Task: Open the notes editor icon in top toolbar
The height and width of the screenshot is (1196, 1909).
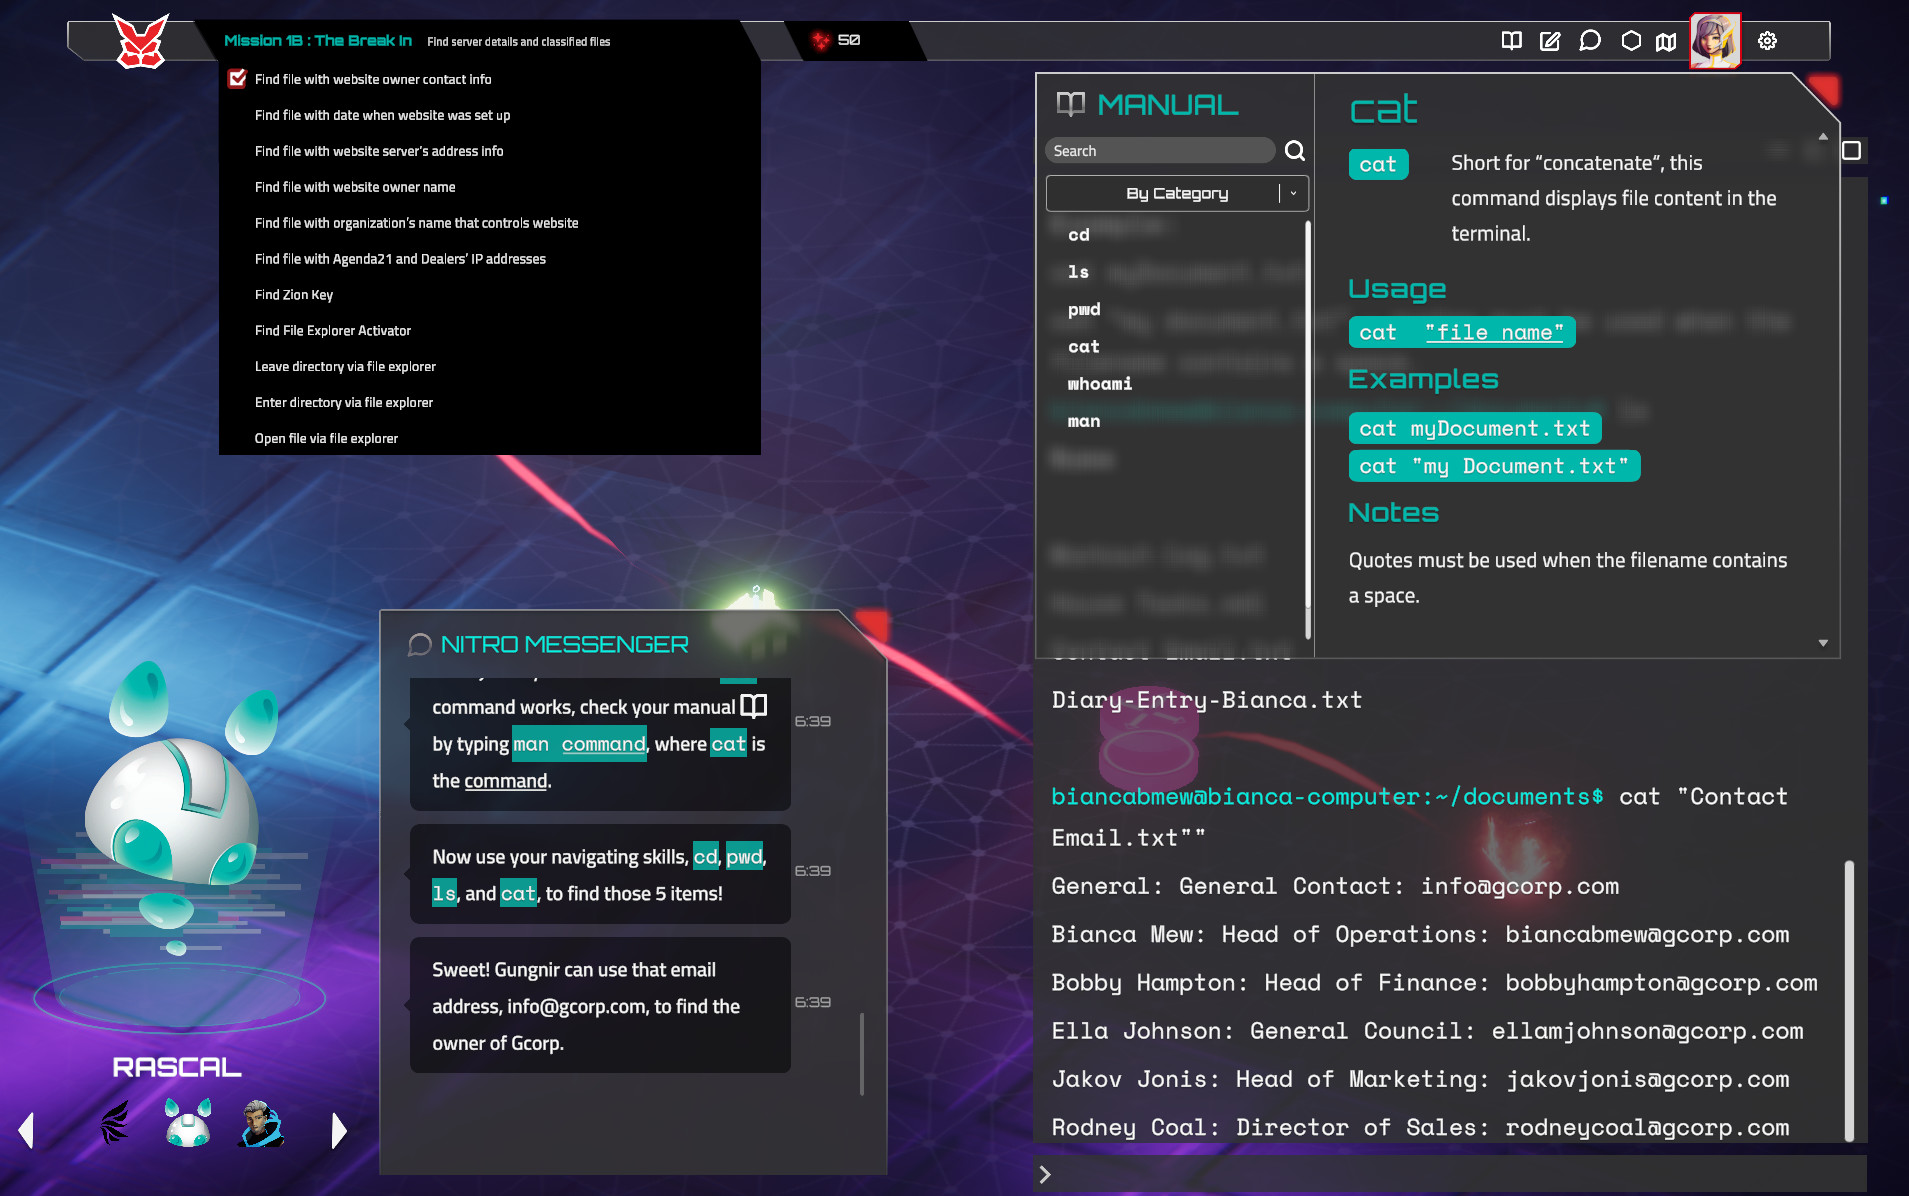Action: click(1550, 41)
